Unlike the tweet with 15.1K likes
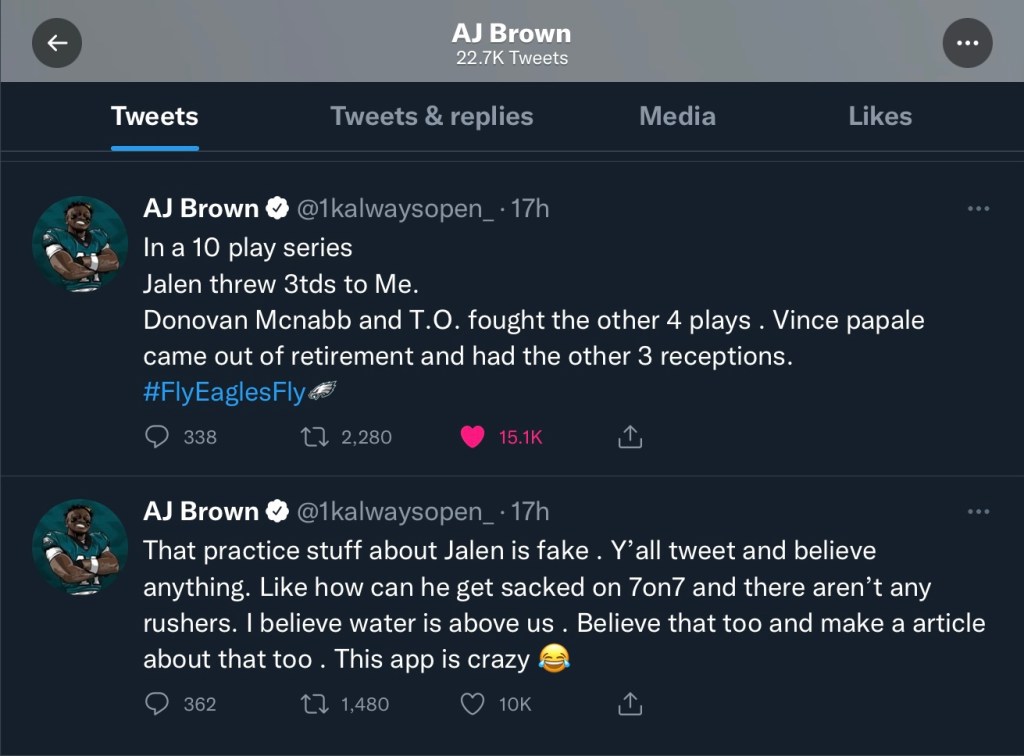The width and height of the screenshot is (1024, 756). (x=473, y=437)
